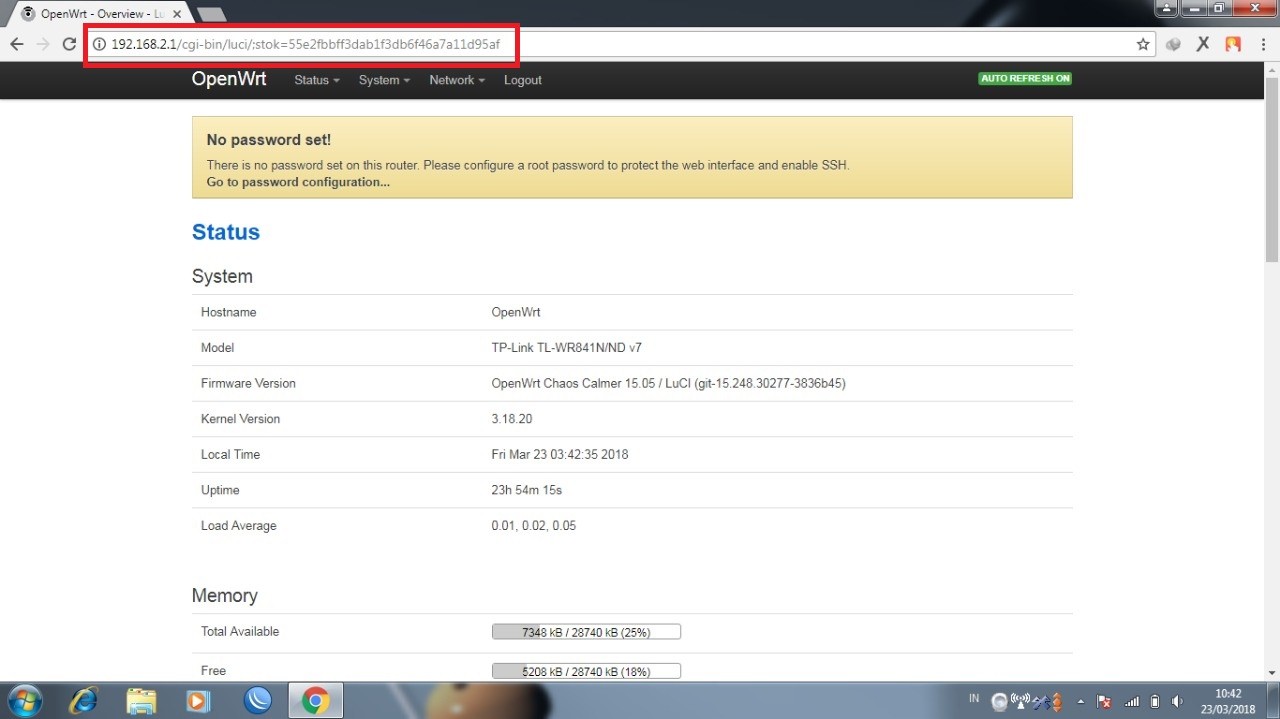Viewport: 1280px width, 719px height.
Task: Click the Bluetooth tray icon
Action: pos(1040,701)
